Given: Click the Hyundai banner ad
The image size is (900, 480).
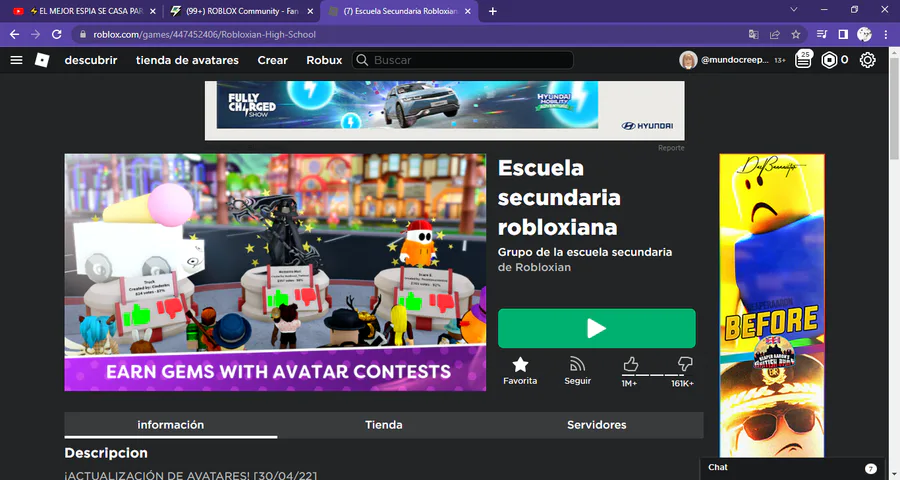Looking at the screenshot, I should (444, 110).
